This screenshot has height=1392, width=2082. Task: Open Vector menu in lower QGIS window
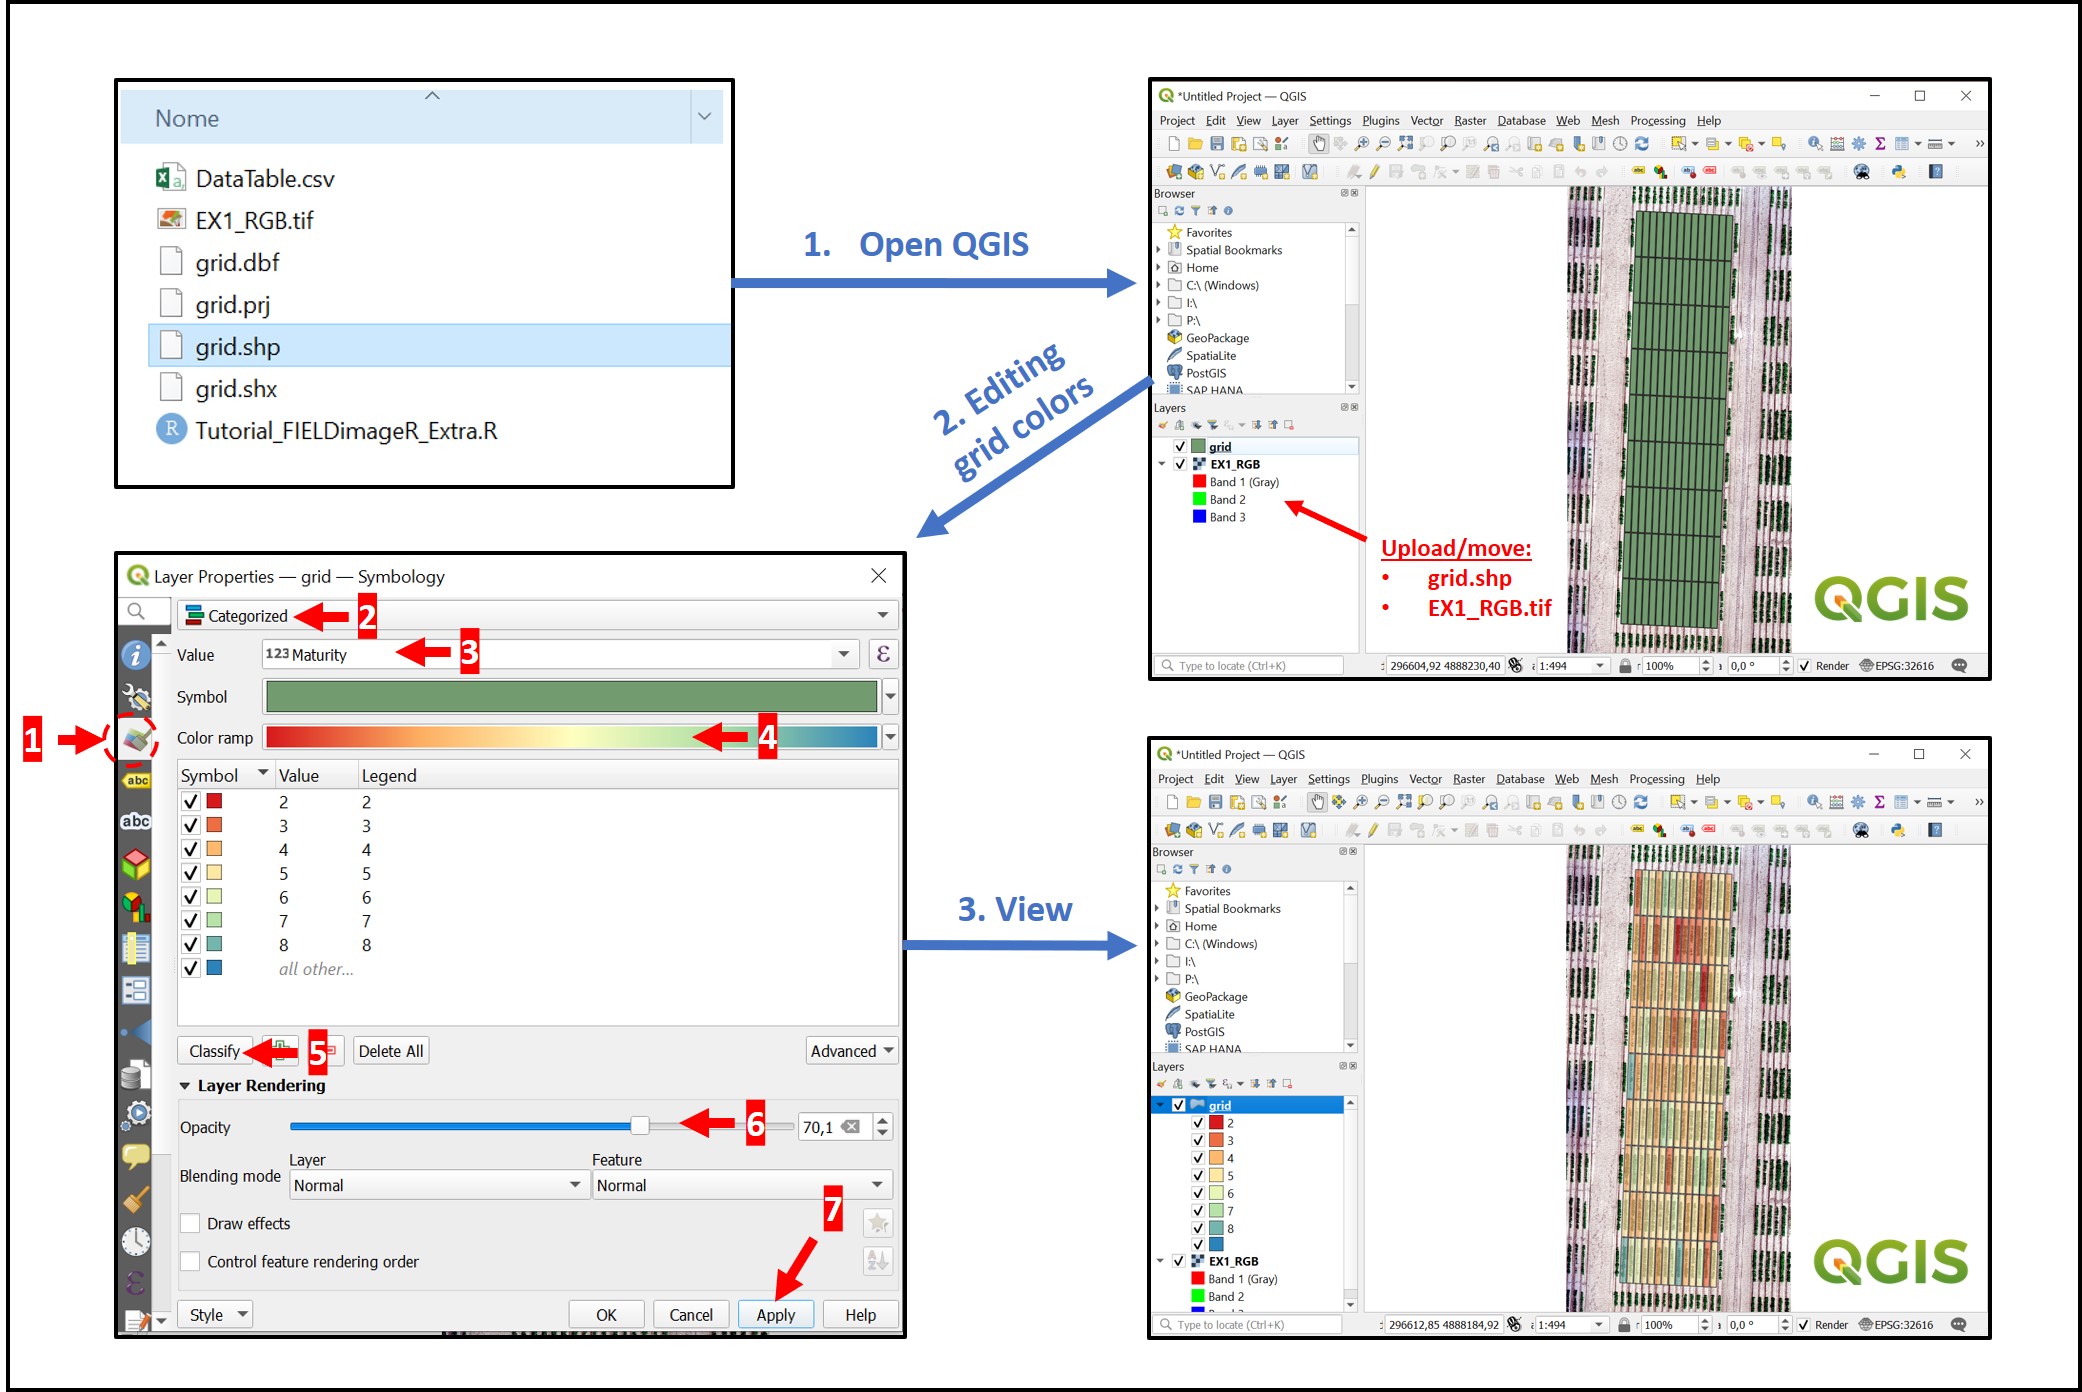tap(1425, 779)
